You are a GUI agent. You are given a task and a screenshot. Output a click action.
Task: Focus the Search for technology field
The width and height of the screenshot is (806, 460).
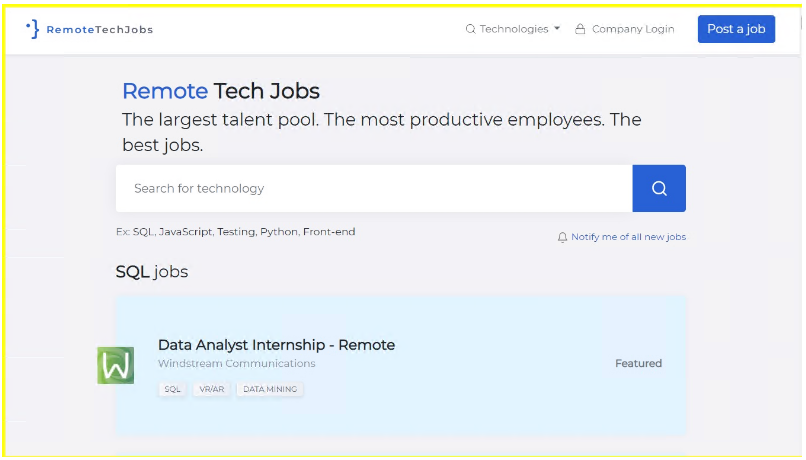coord(374,188)
